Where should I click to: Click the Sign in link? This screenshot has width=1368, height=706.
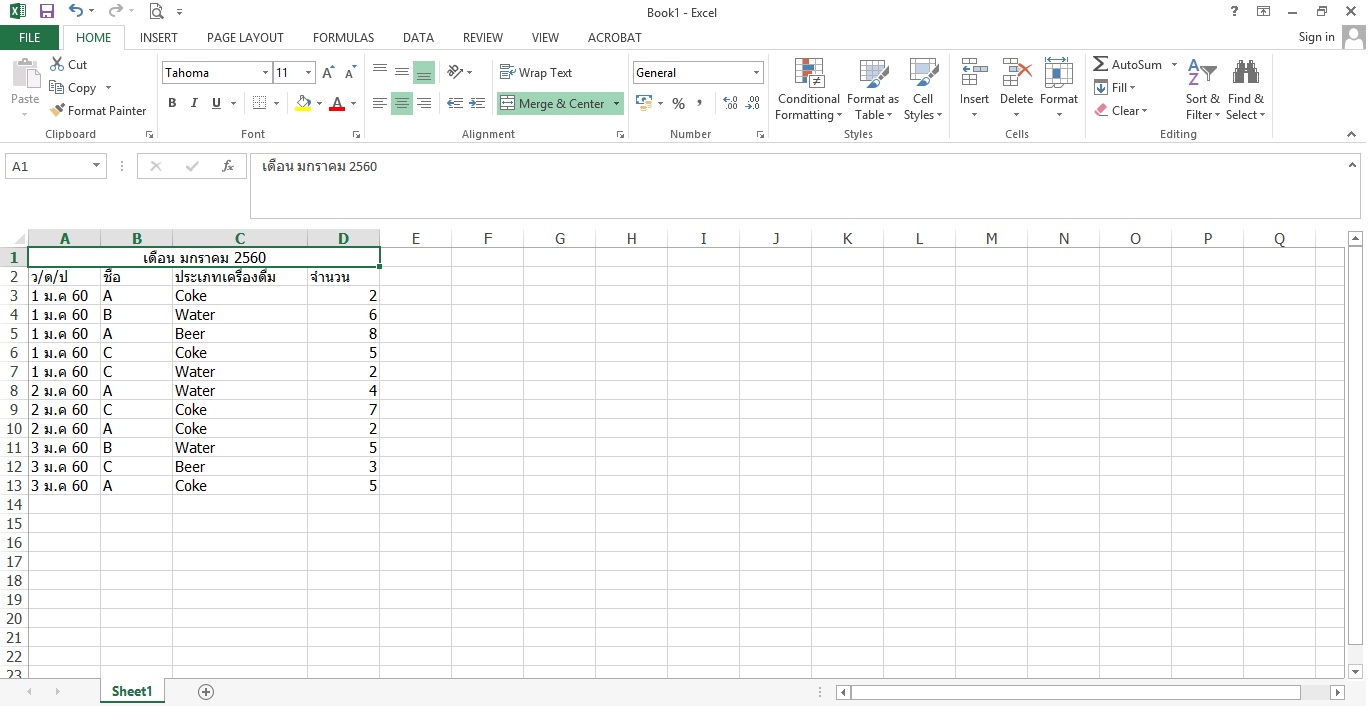point(1316,37)
